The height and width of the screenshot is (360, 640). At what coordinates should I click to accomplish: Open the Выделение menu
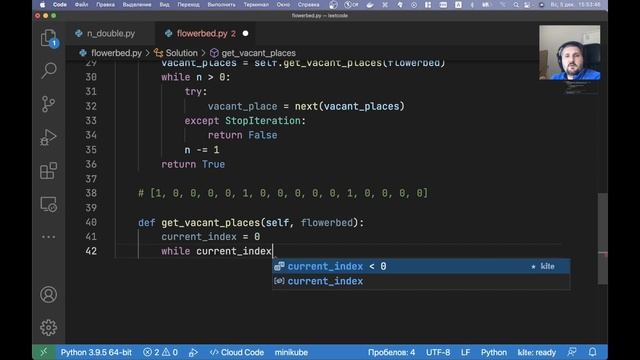tap(137, 5)
